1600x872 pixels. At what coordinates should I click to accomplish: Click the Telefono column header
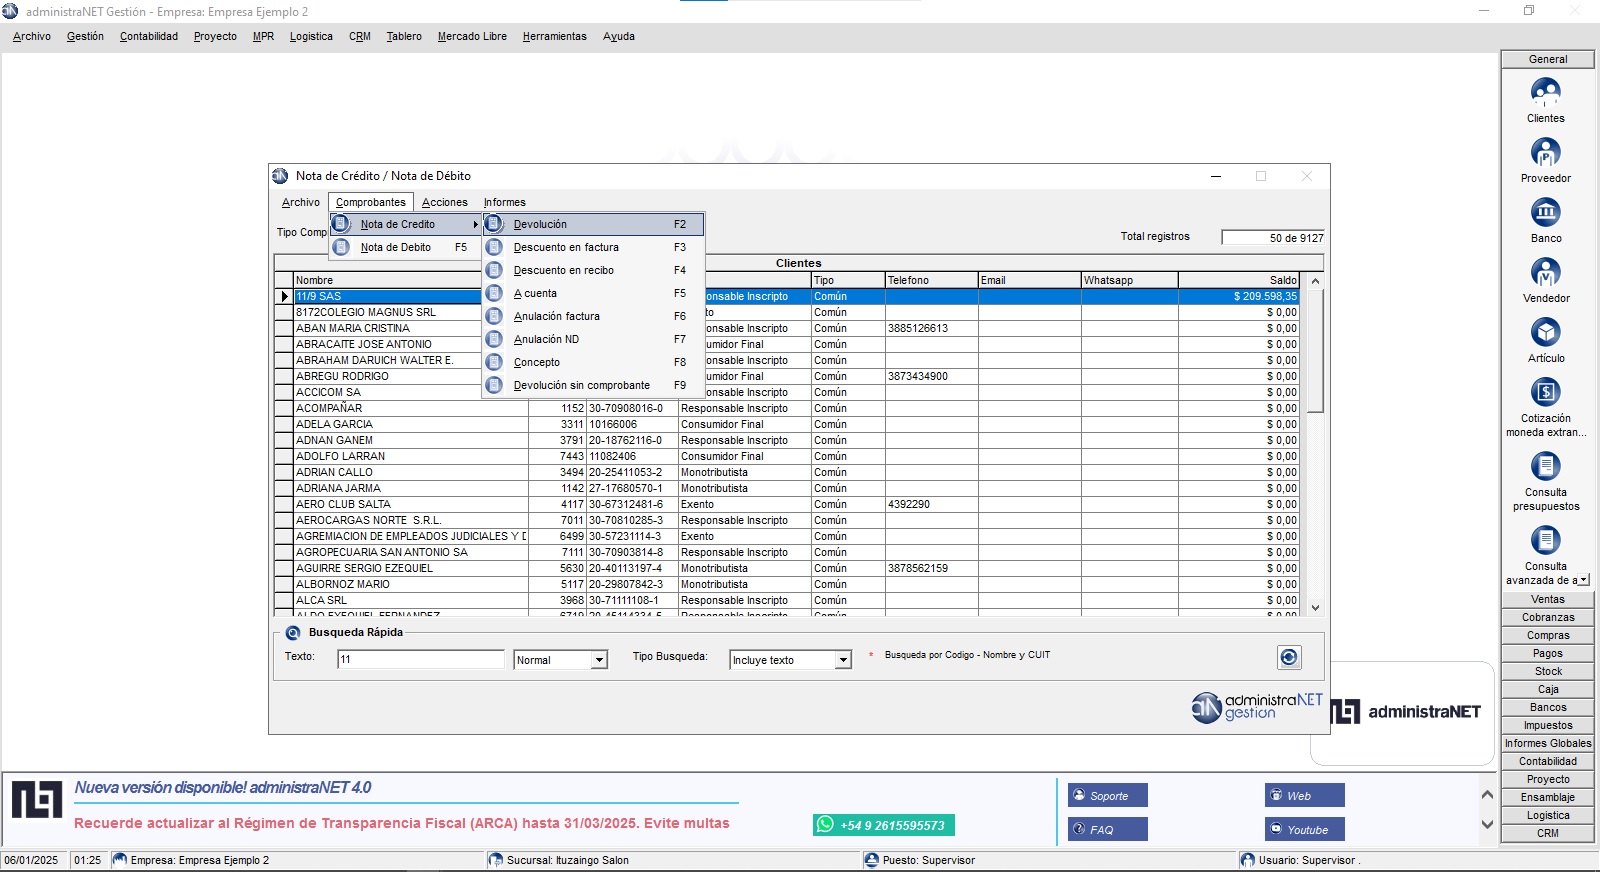[931, 280]
